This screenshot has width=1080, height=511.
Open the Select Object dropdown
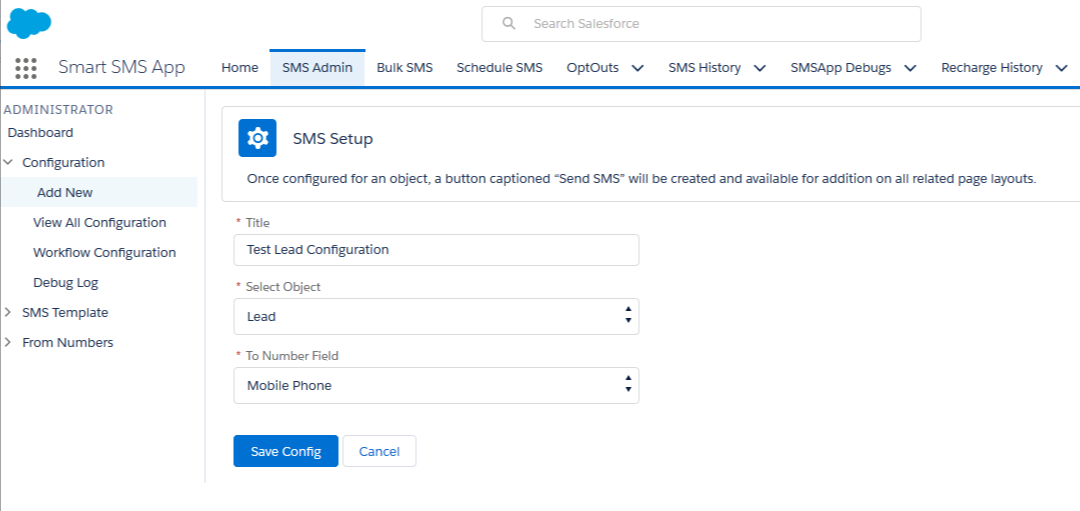[x=436, y=317]
